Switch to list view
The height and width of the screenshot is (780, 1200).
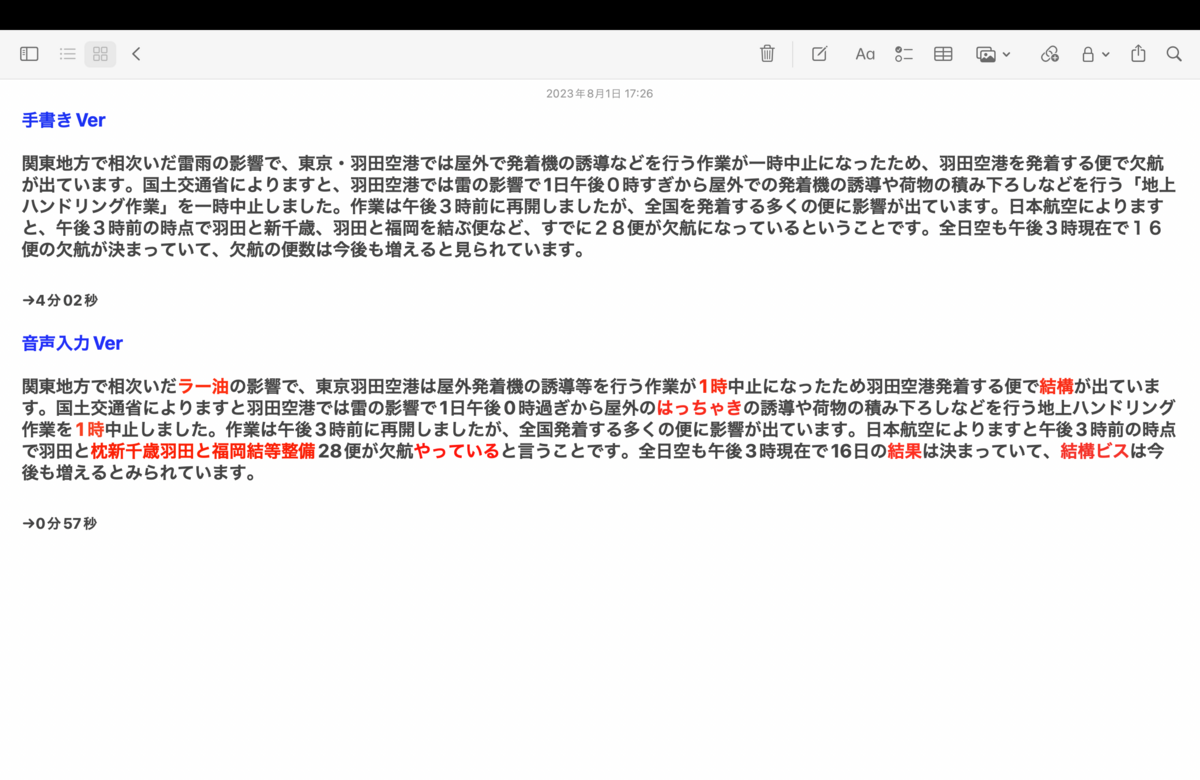(x=68, y=54)
